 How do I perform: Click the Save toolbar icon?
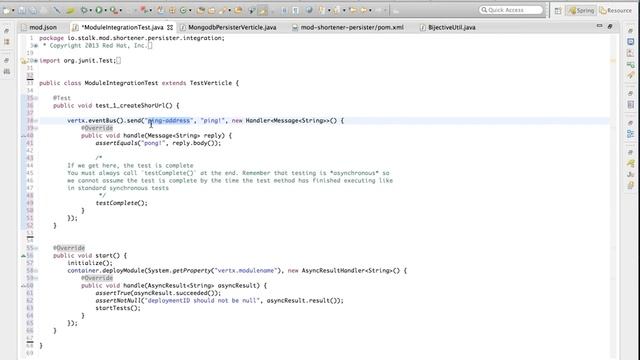pyautogui.click(x=22, y=10)
